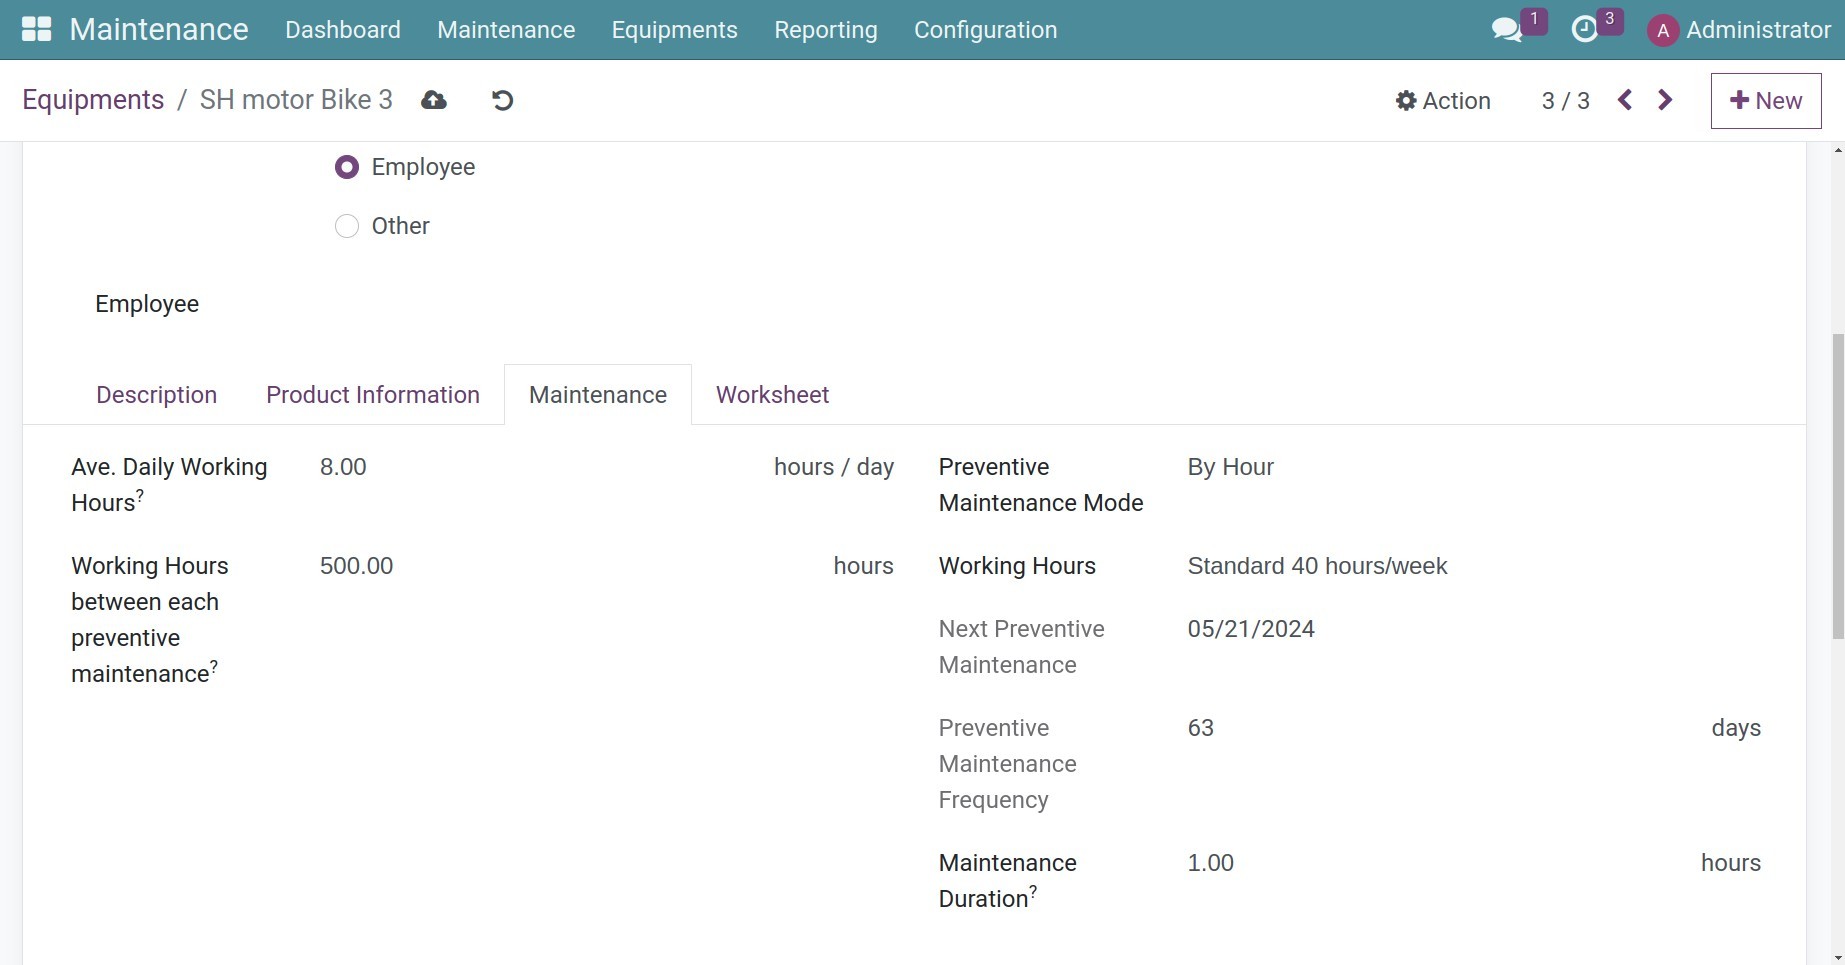This screenshot has width=1845, height=965.
Task: Click help mark on Working Hours between maintenance
Action: (x=214, y=666)
